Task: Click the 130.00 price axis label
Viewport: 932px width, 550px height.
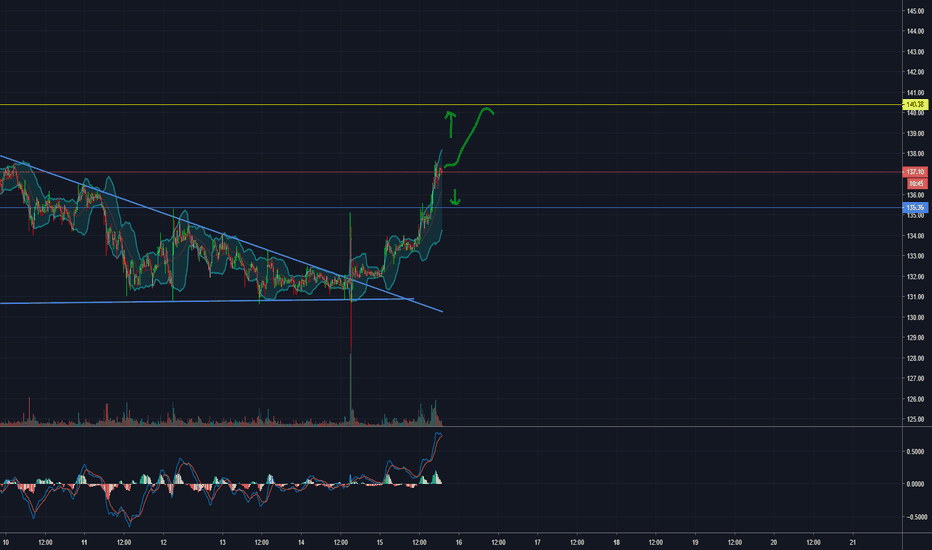Action: tap(915, 318)
